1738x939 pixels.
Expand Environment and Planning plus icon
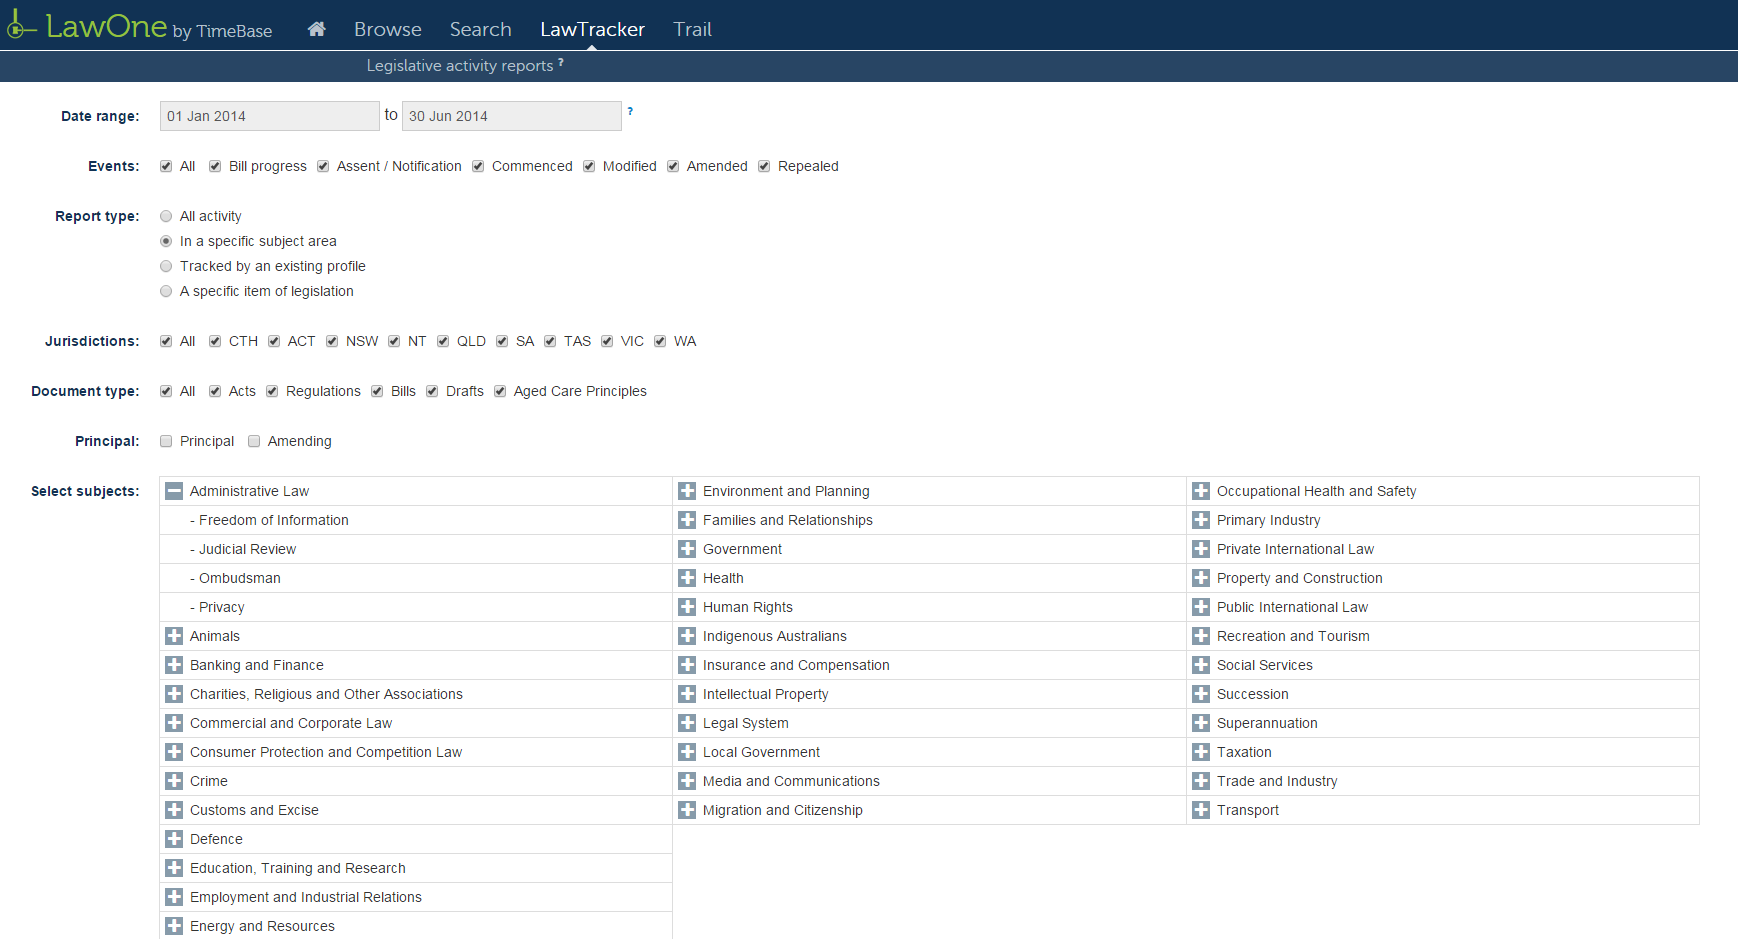[x=687, y=491]
